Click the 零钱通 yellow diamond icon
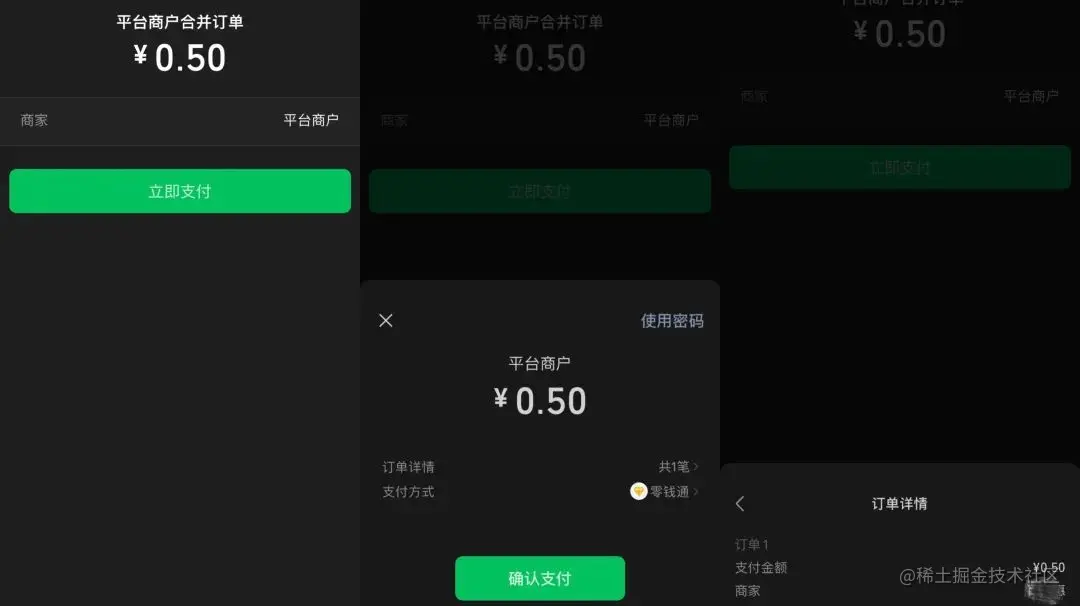The width and height of the screenshot is (1080, 606). click(x=638, y=491)
